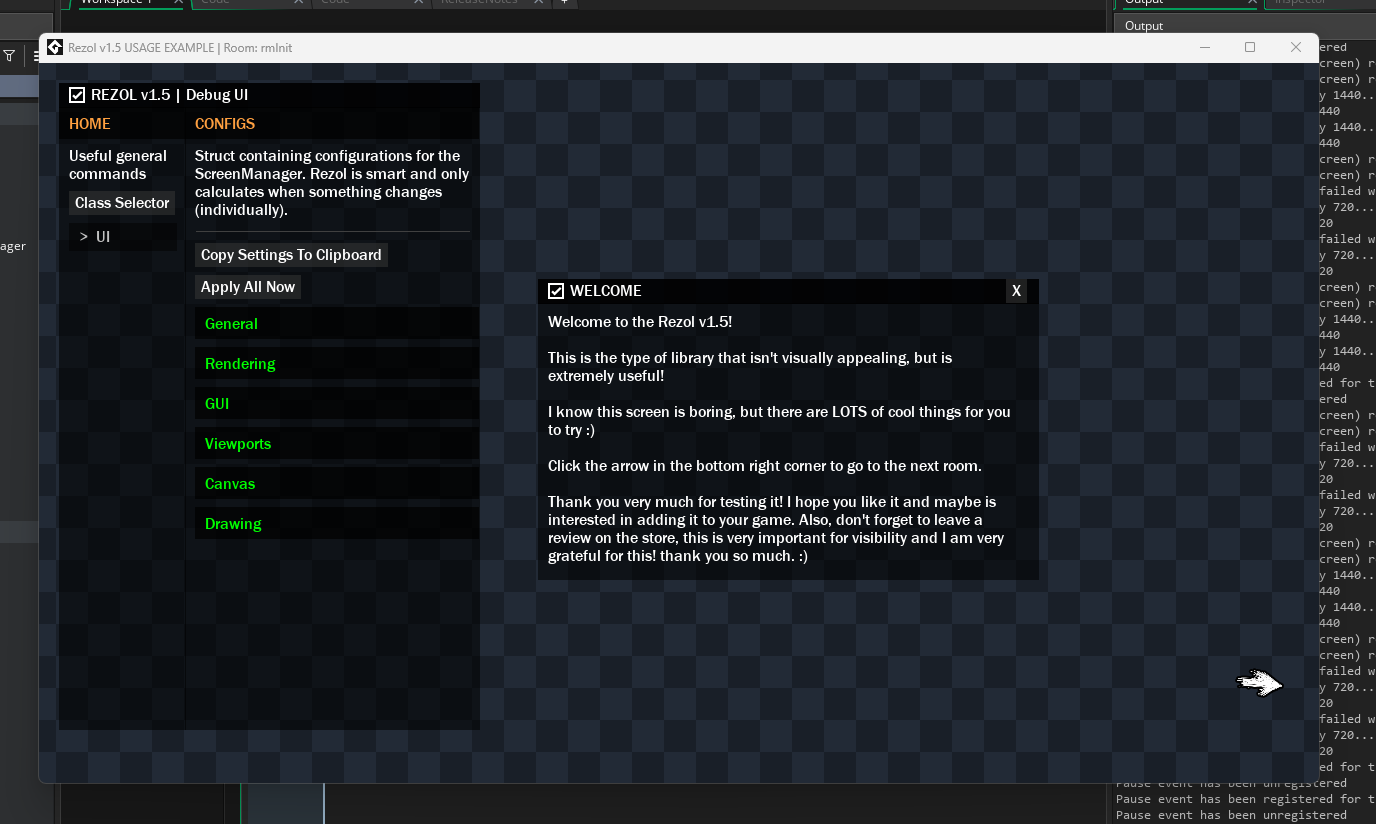
Task: Toggle the REZOL v1.5 Debug UI checkbox
Action: click(77, 95)
